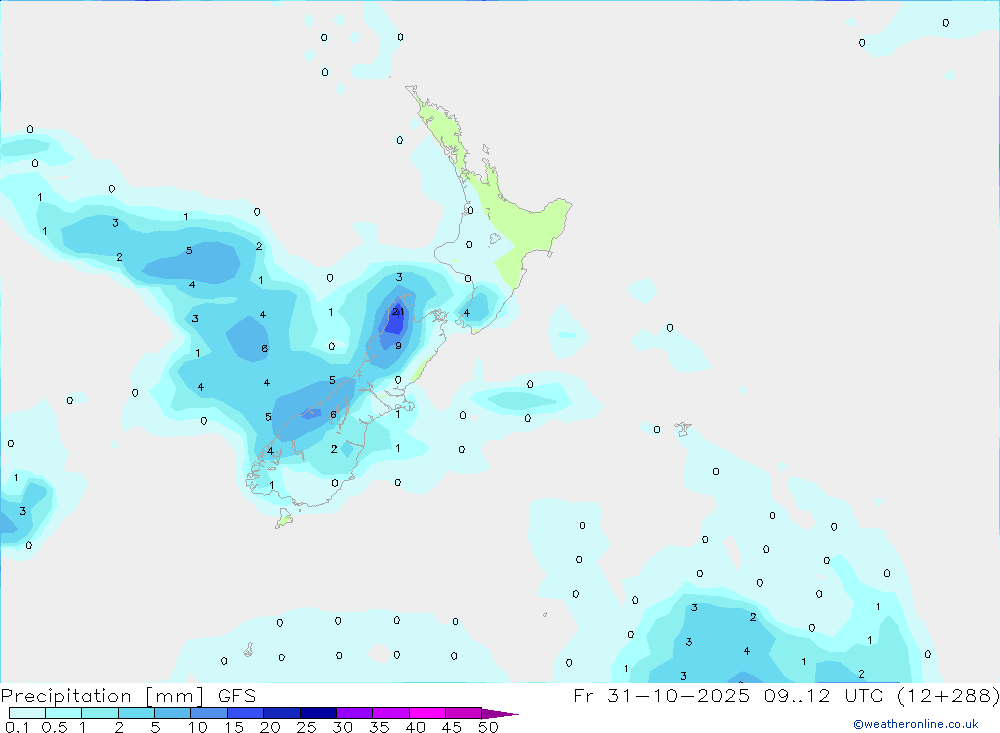Screen dimensions: 1000x733
Task: Click the date '31-10-2025'
Action: click(x=679, y=695)
